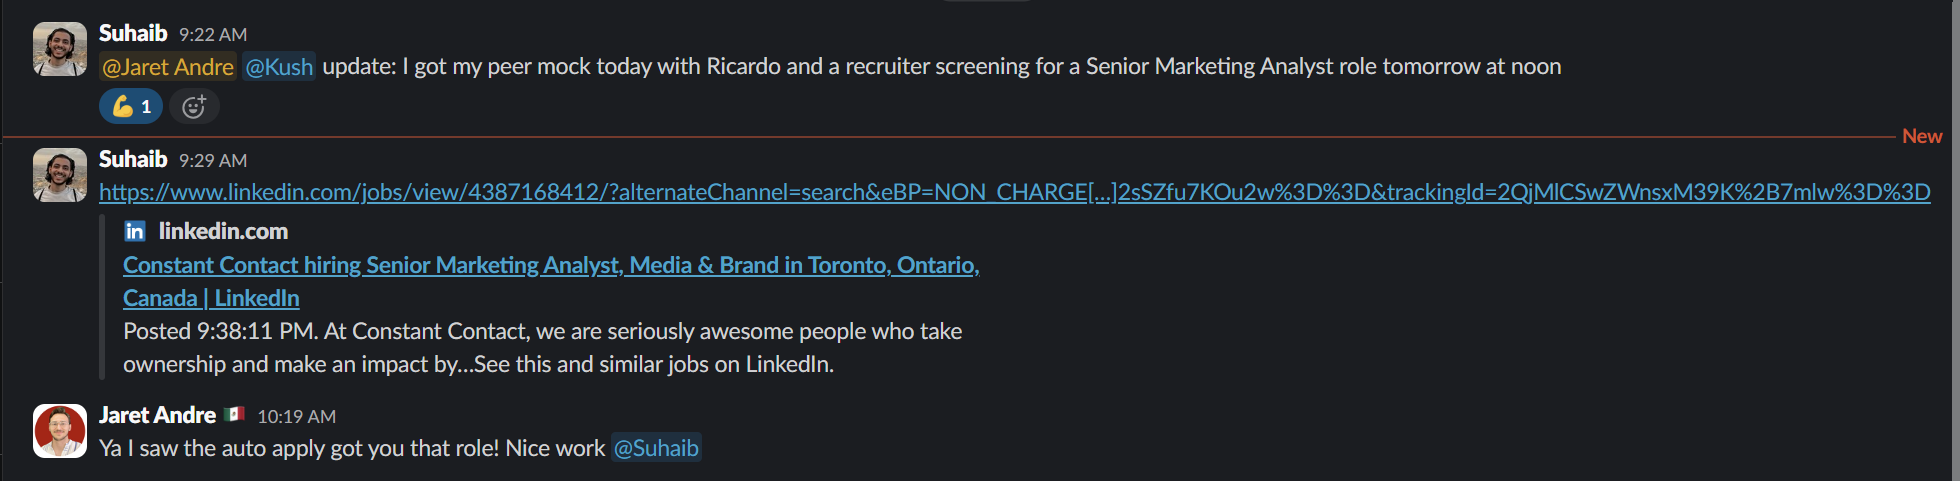Click the LinkedIn logo icon in preview
Image resolution: width=1960 pixels, height=481 pixels.
click(134, 232)
